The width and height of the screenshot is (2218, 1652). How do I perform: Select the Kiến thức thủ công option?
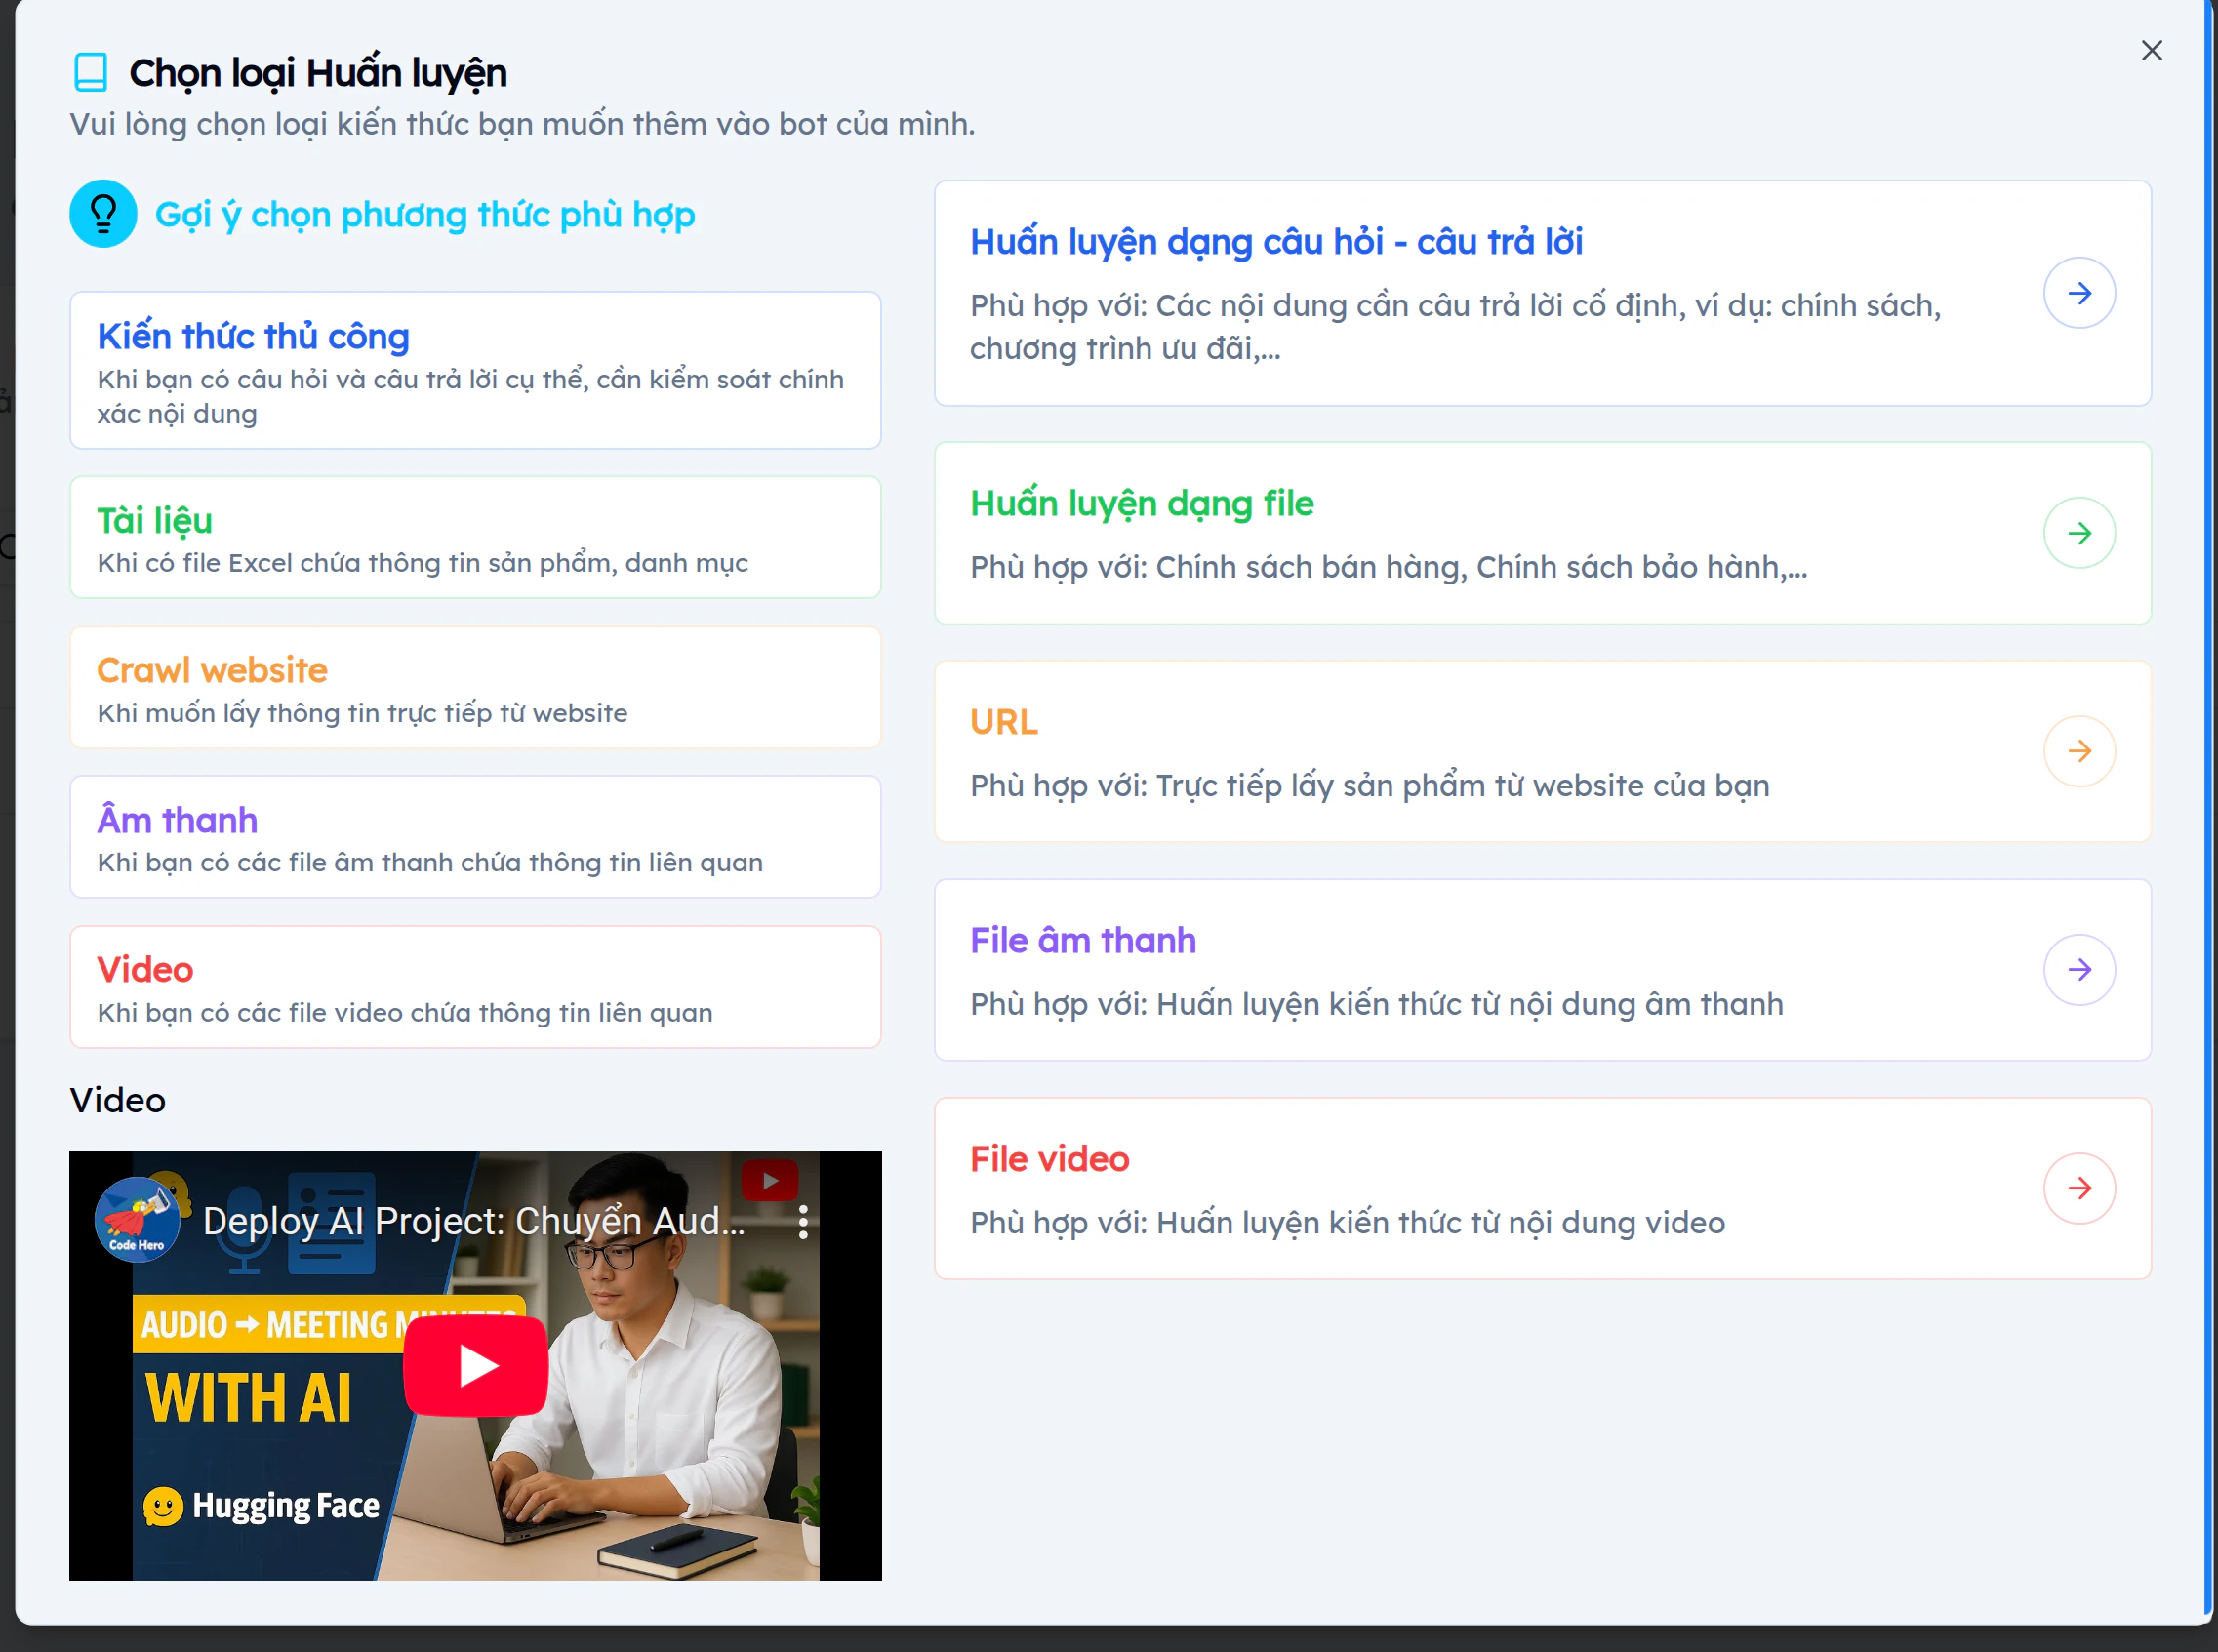point(475,371)
